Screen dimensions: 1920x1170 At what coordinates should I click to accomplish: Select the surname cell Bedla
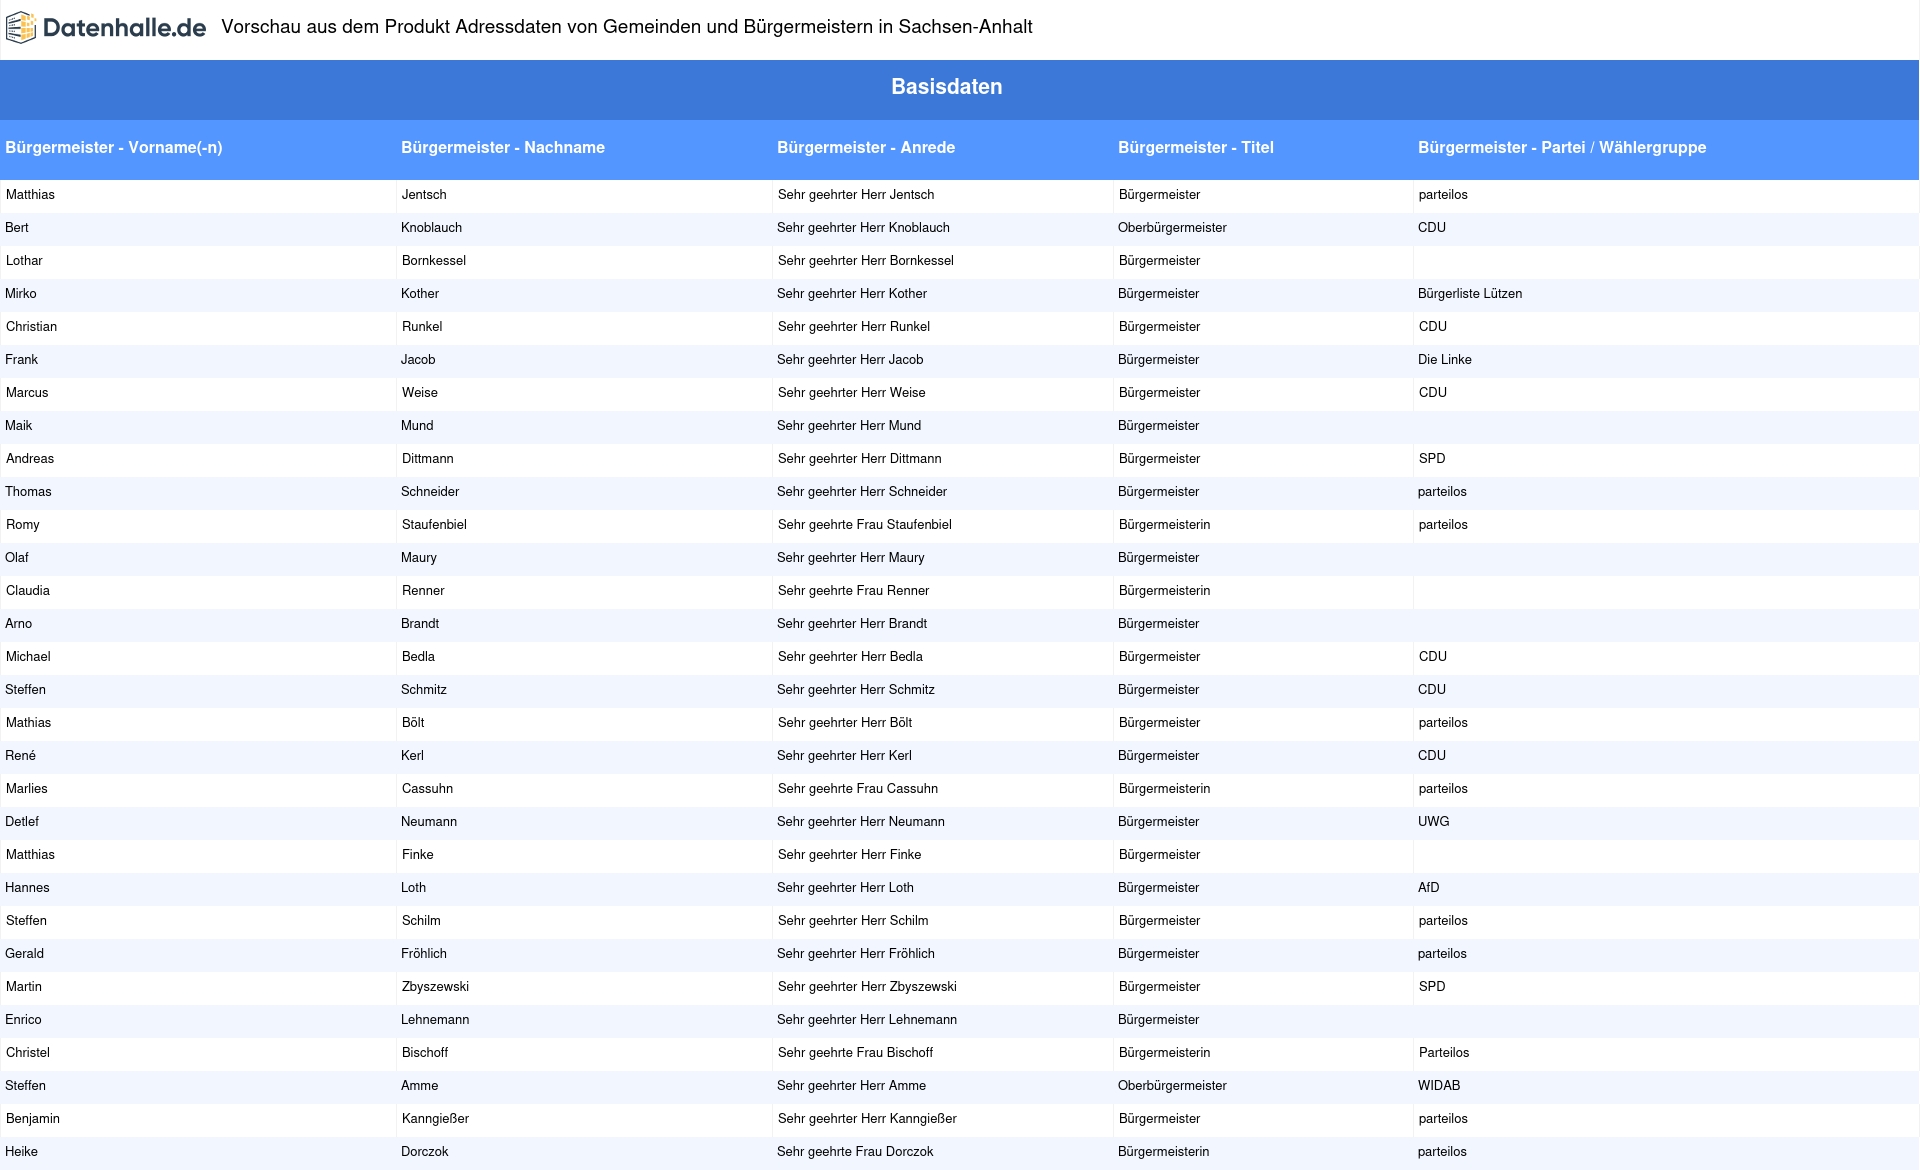[418, 656]
